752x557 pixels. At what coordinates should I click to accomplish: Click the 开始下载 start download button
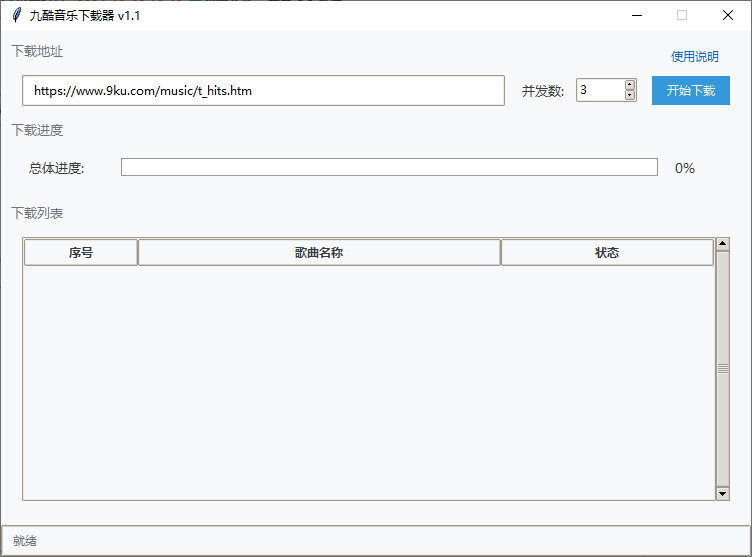pos(691,90)
